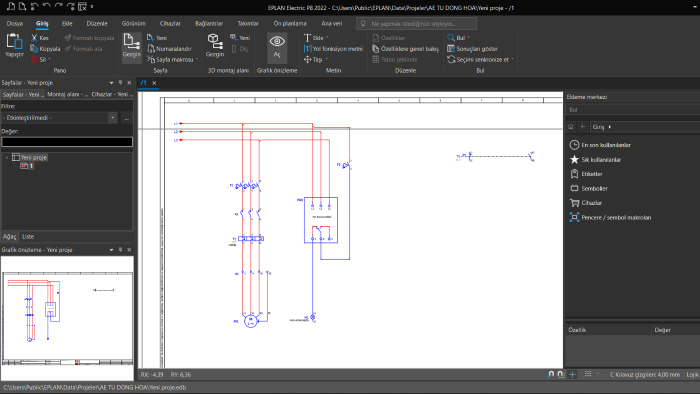Viewport: 700px width, 394px height.
Task: Open the Dosya menu
Action: [15, 23]
